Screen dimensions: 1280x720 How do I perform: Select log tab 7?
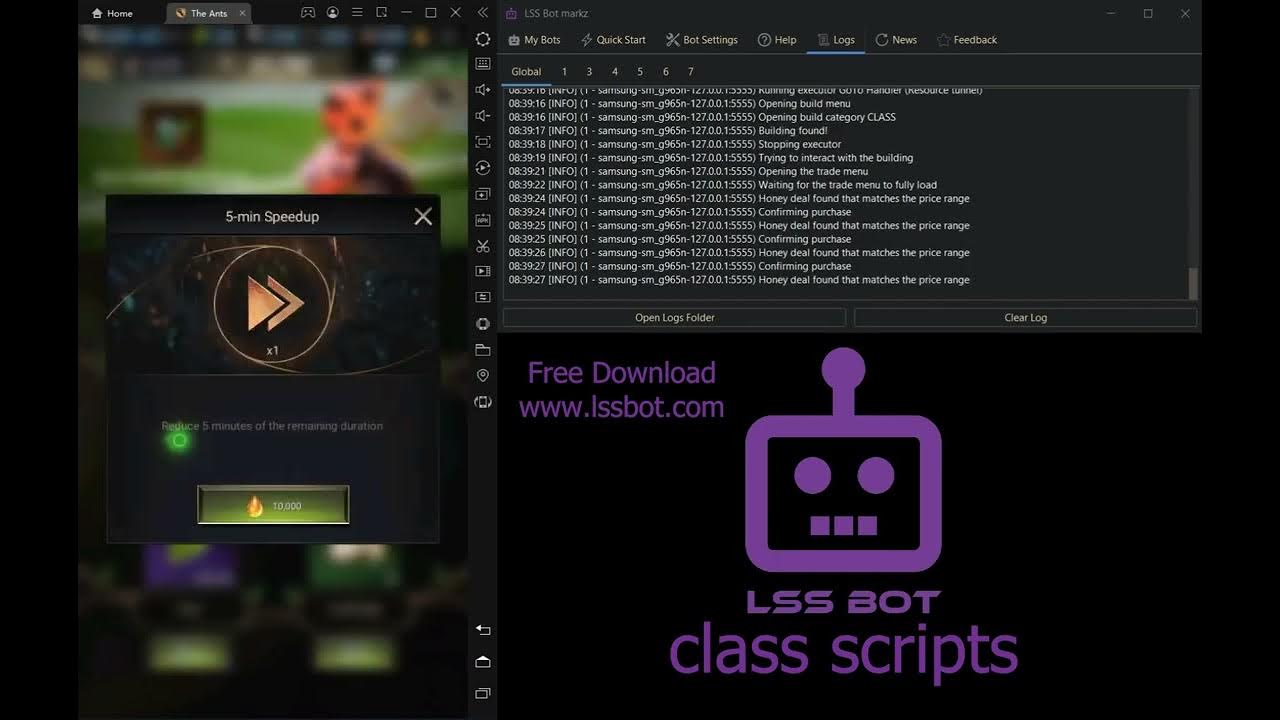coord(690,71)
